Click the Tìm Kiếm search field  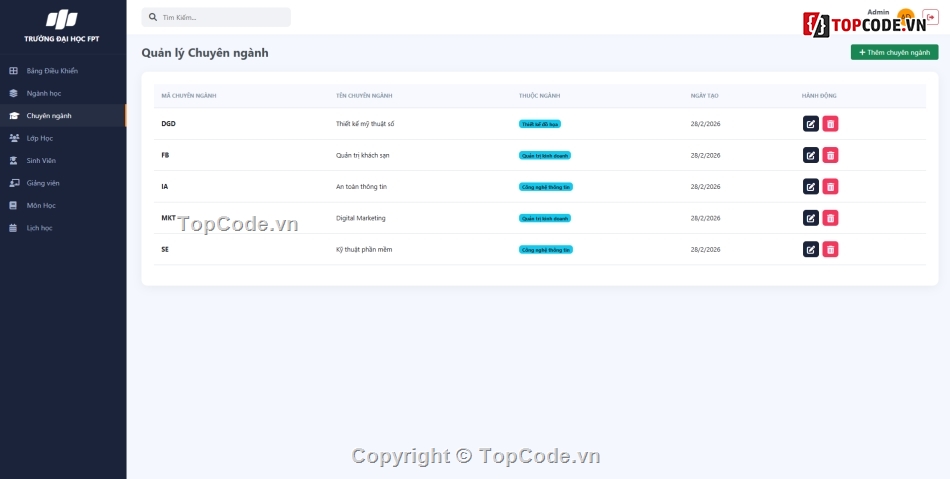[222, 18]
